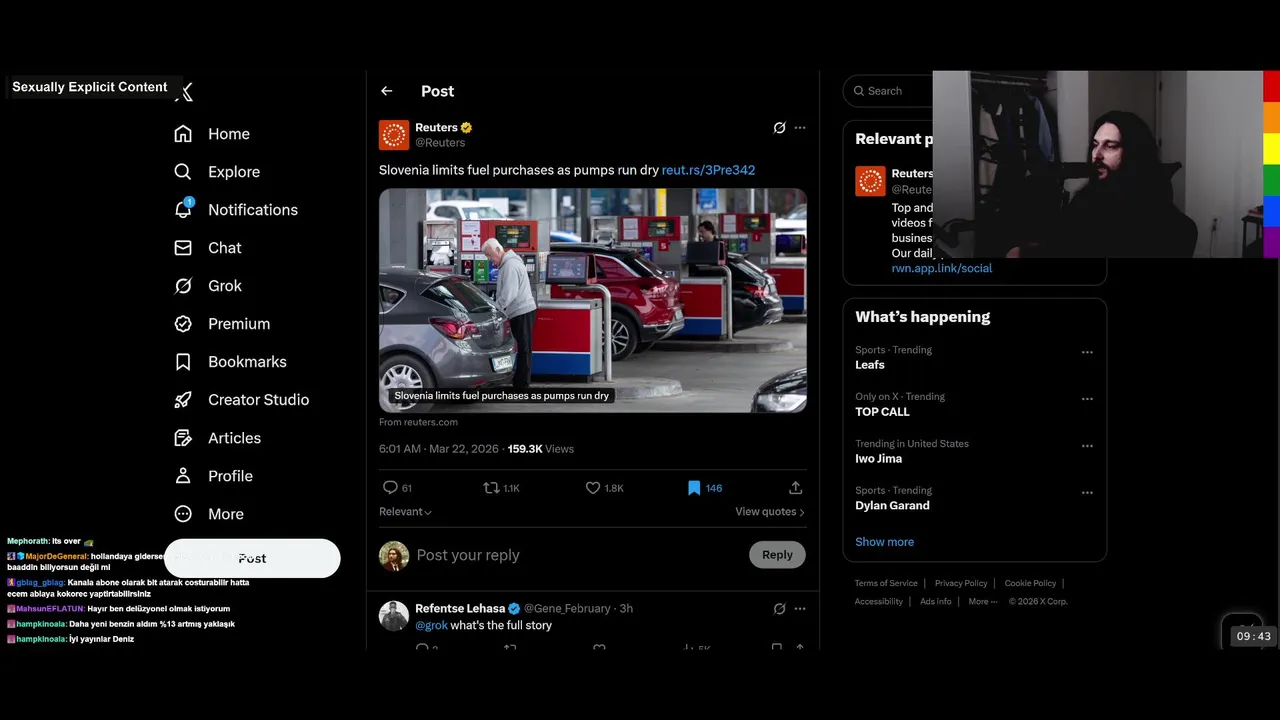Open the Creator Studio rocket icon

pyautogui.click(x=183, y=400)
